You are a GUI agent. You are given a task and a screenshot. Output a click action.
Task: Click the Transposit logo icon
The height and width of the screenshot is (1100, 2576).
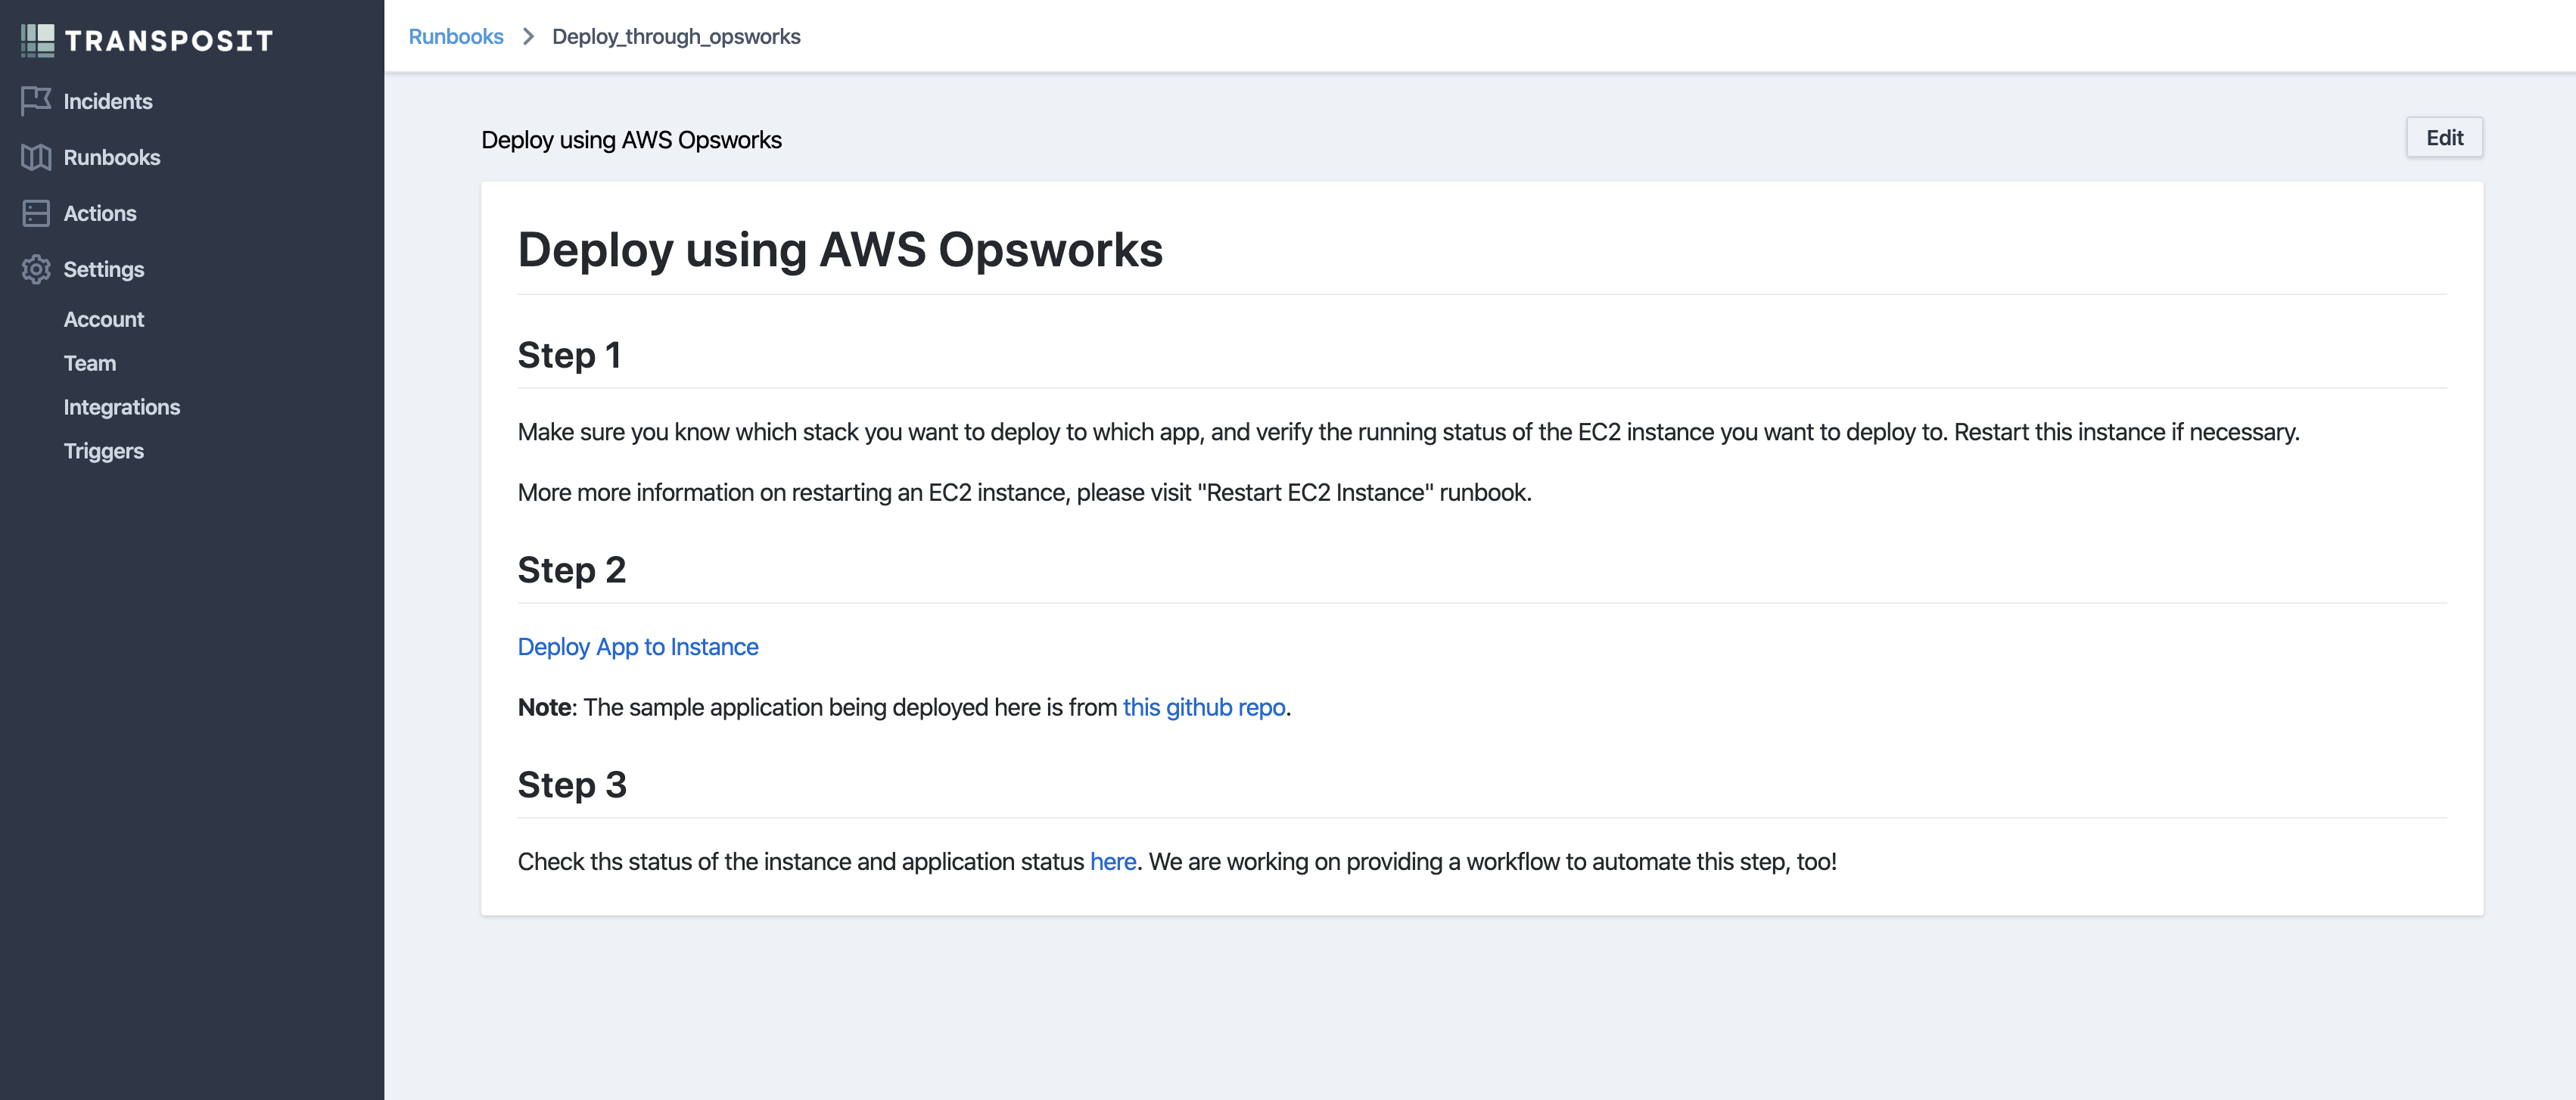tap(38, 40)
